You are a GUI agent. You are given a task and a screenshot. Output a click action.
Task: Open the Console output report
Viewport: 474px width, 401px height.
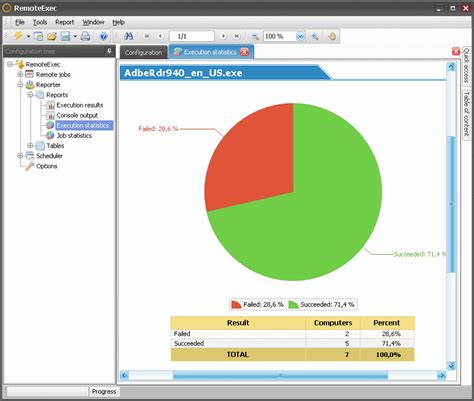pos(77,115)
